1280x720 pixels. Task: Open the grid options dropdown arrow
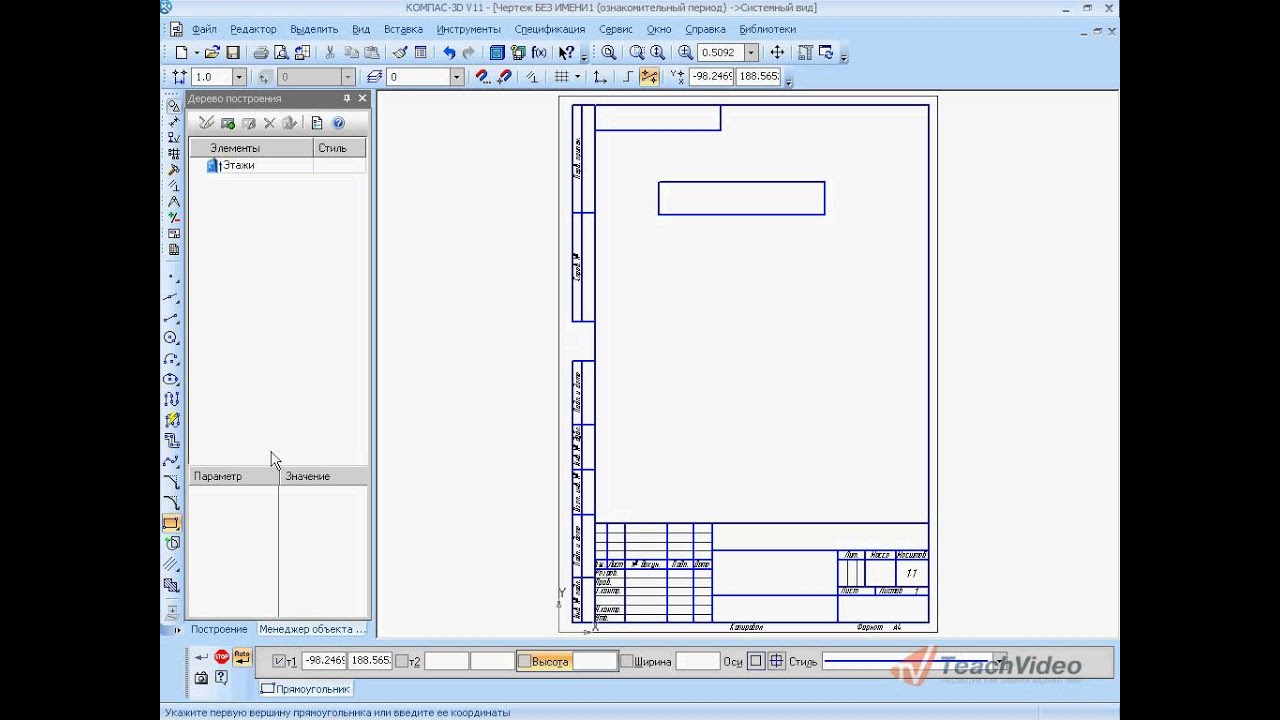[577, 77]
